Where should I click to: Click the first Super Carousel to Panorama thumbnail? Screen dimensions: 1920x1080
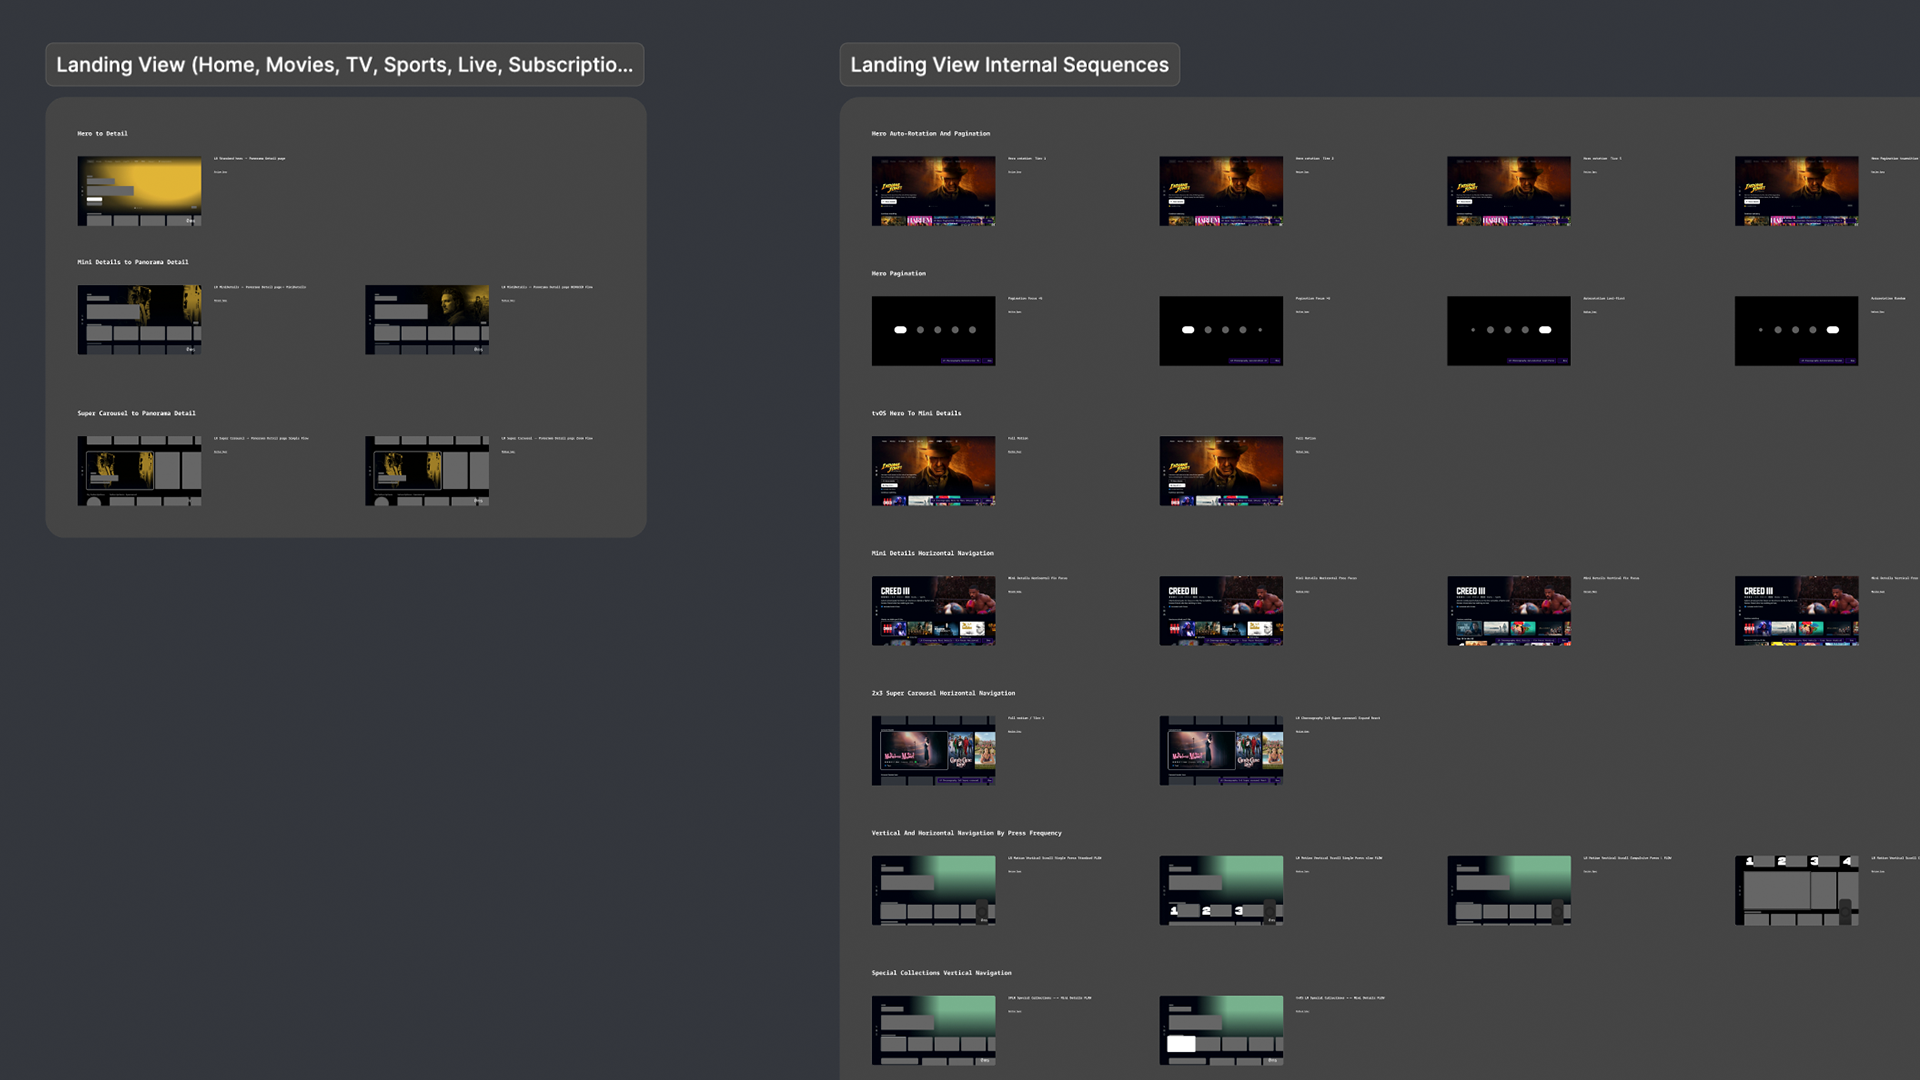pyautogui.click(x=139, y=471)
